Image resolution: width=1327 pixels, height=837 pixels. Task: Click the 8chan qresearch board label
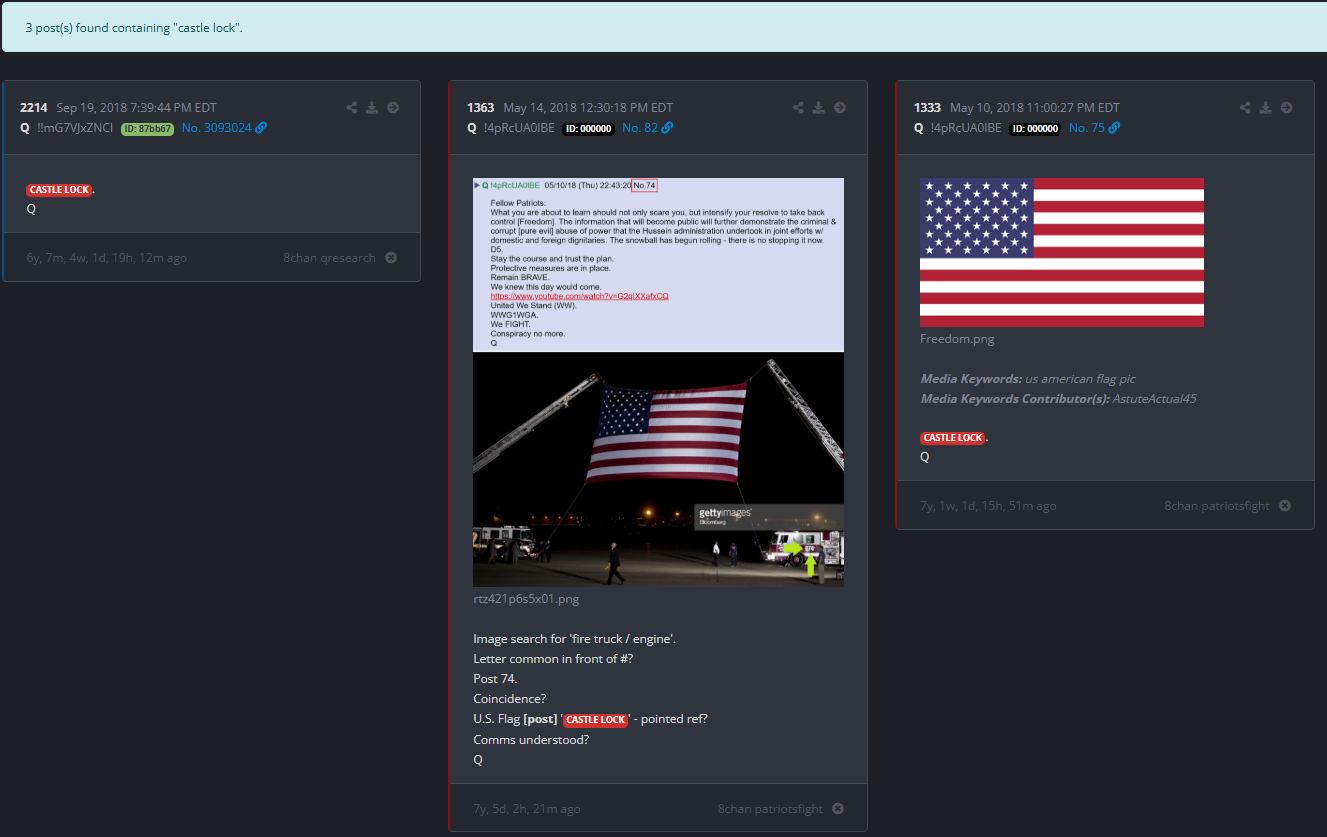[329, 258]
